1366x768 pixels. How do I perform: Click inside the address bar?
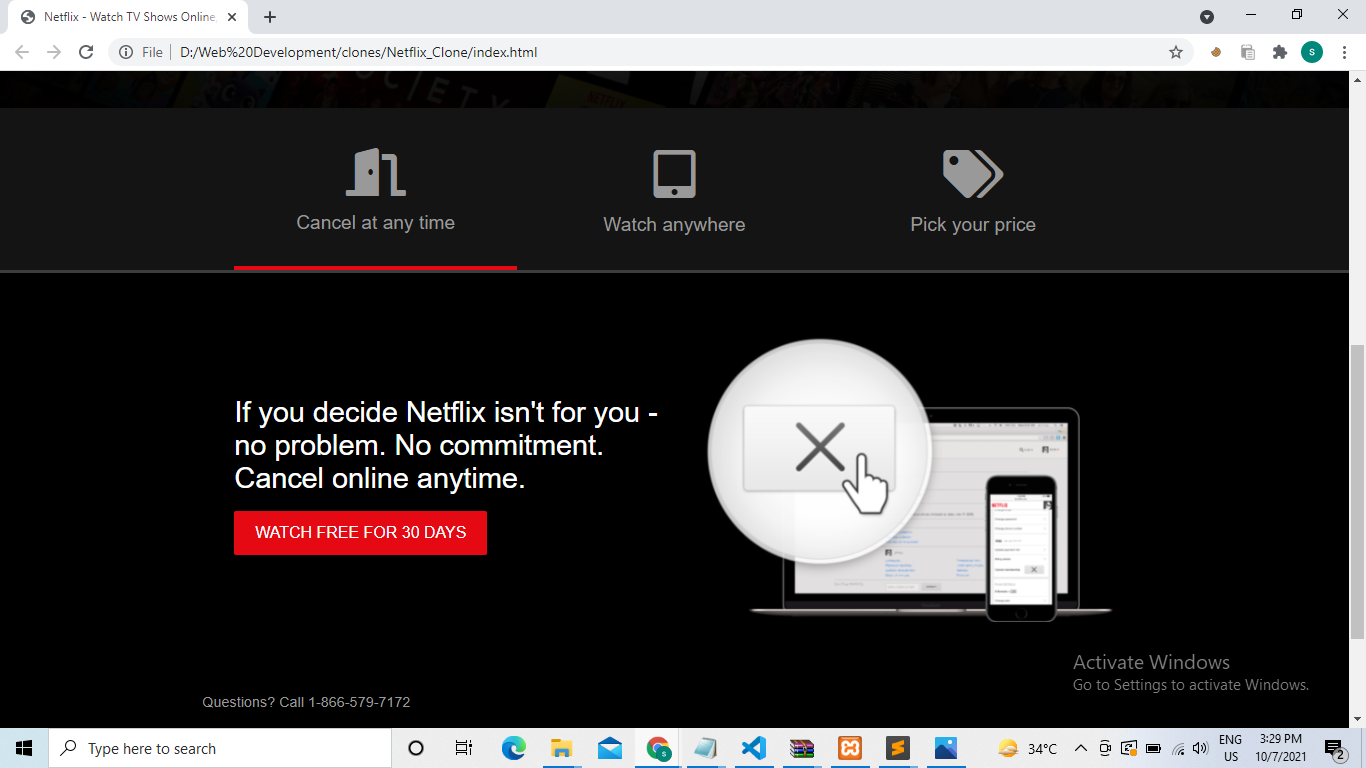coord(500,51)
